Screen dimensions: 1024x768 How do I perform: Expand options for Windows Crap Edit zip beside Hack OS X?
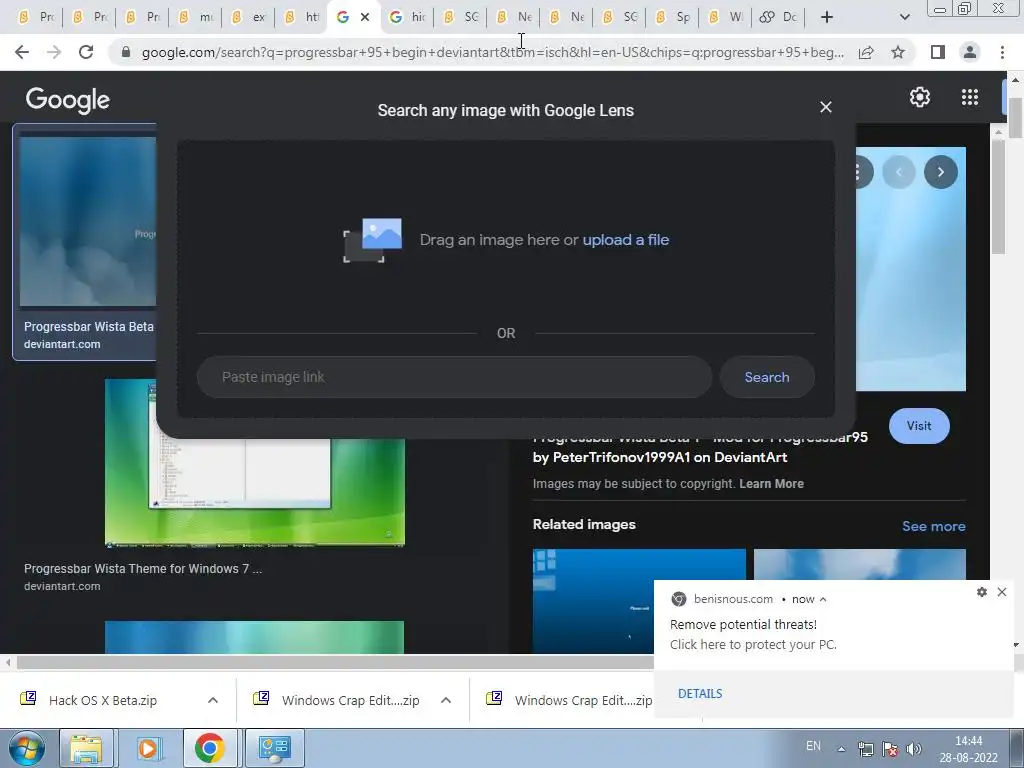point(446,700)
